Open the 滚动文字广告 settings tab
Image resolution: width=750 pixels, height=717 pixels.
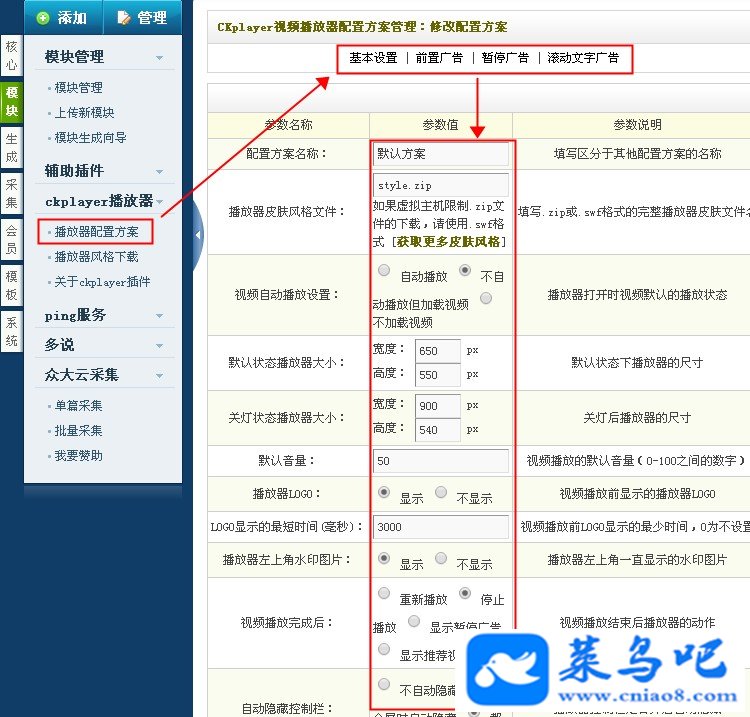[583, 58]
